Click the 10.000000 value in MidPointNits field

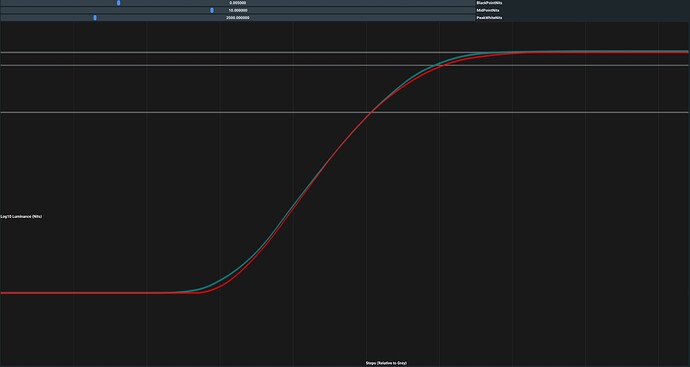(x=238, y=10)
